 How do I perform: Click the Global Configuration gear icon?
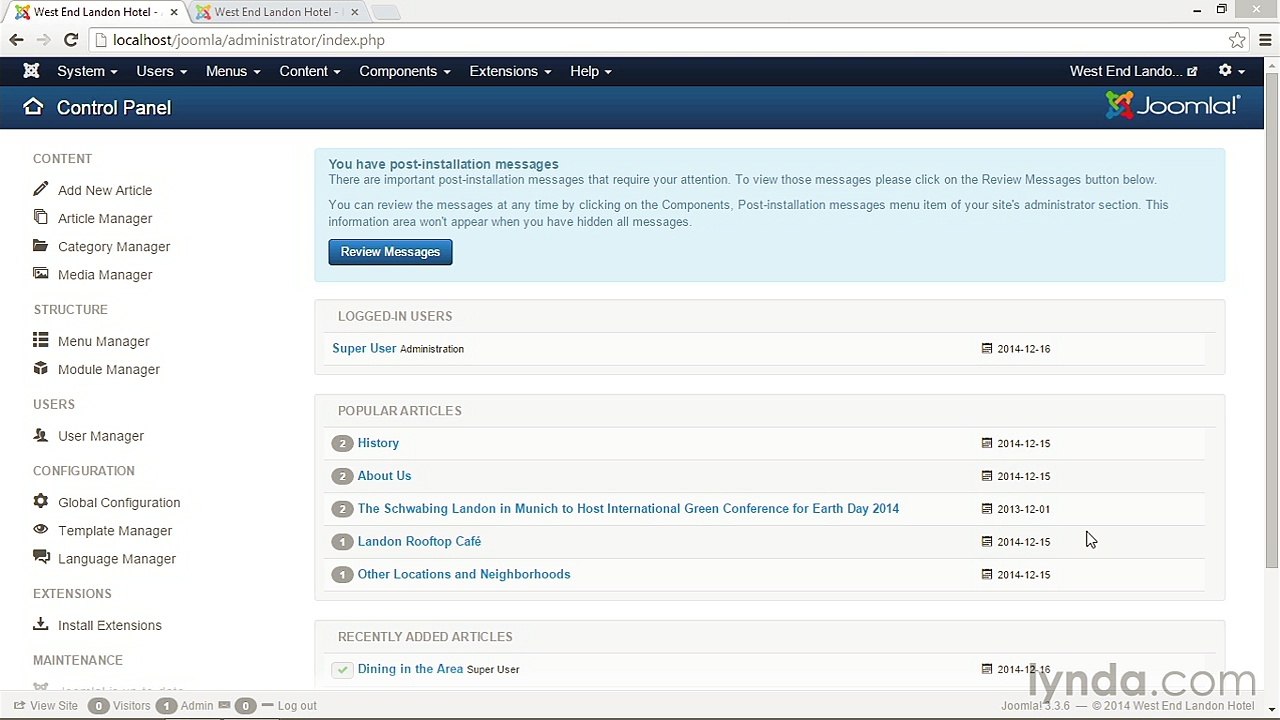point(40,501)
